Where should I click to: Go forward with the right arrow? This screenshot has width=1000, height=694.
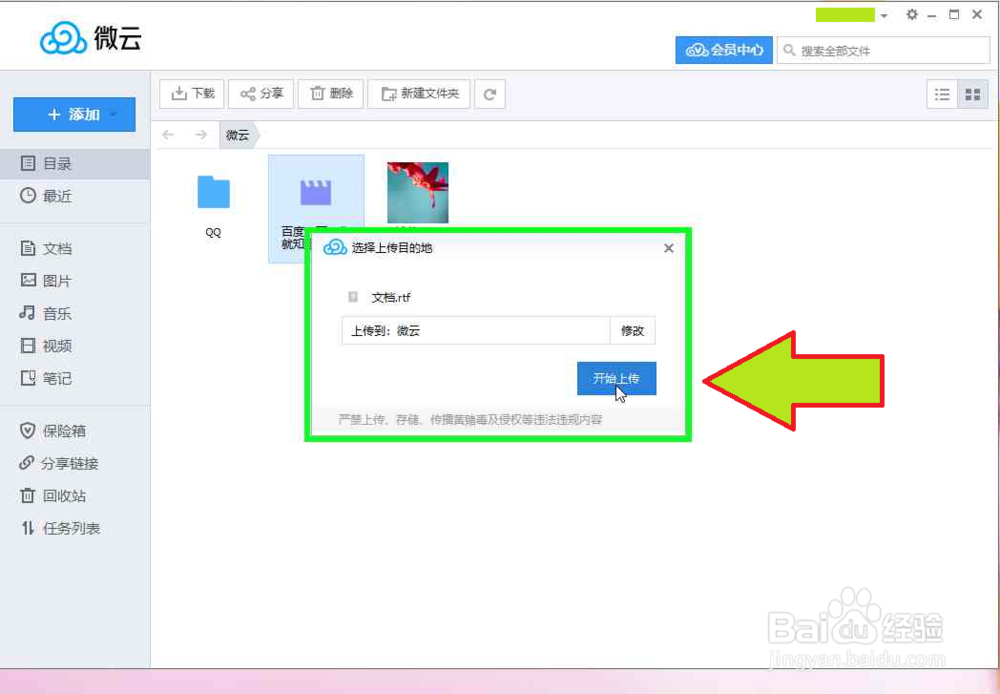click(201, 135)
